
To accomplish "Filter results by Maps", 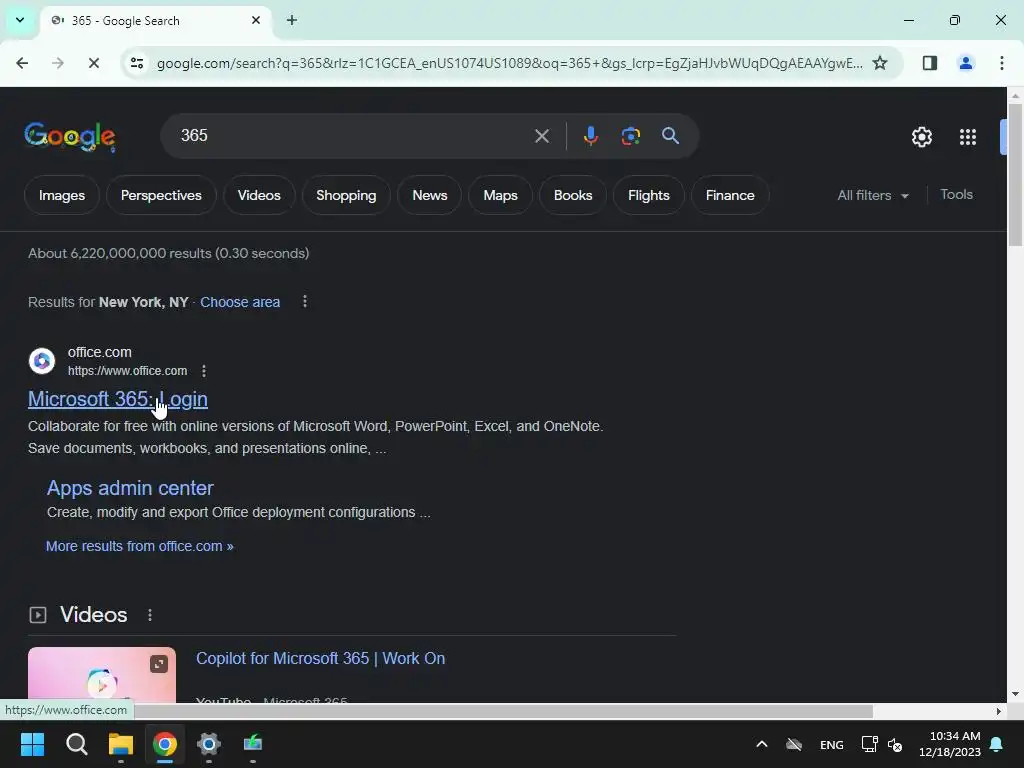I will 500,195.
